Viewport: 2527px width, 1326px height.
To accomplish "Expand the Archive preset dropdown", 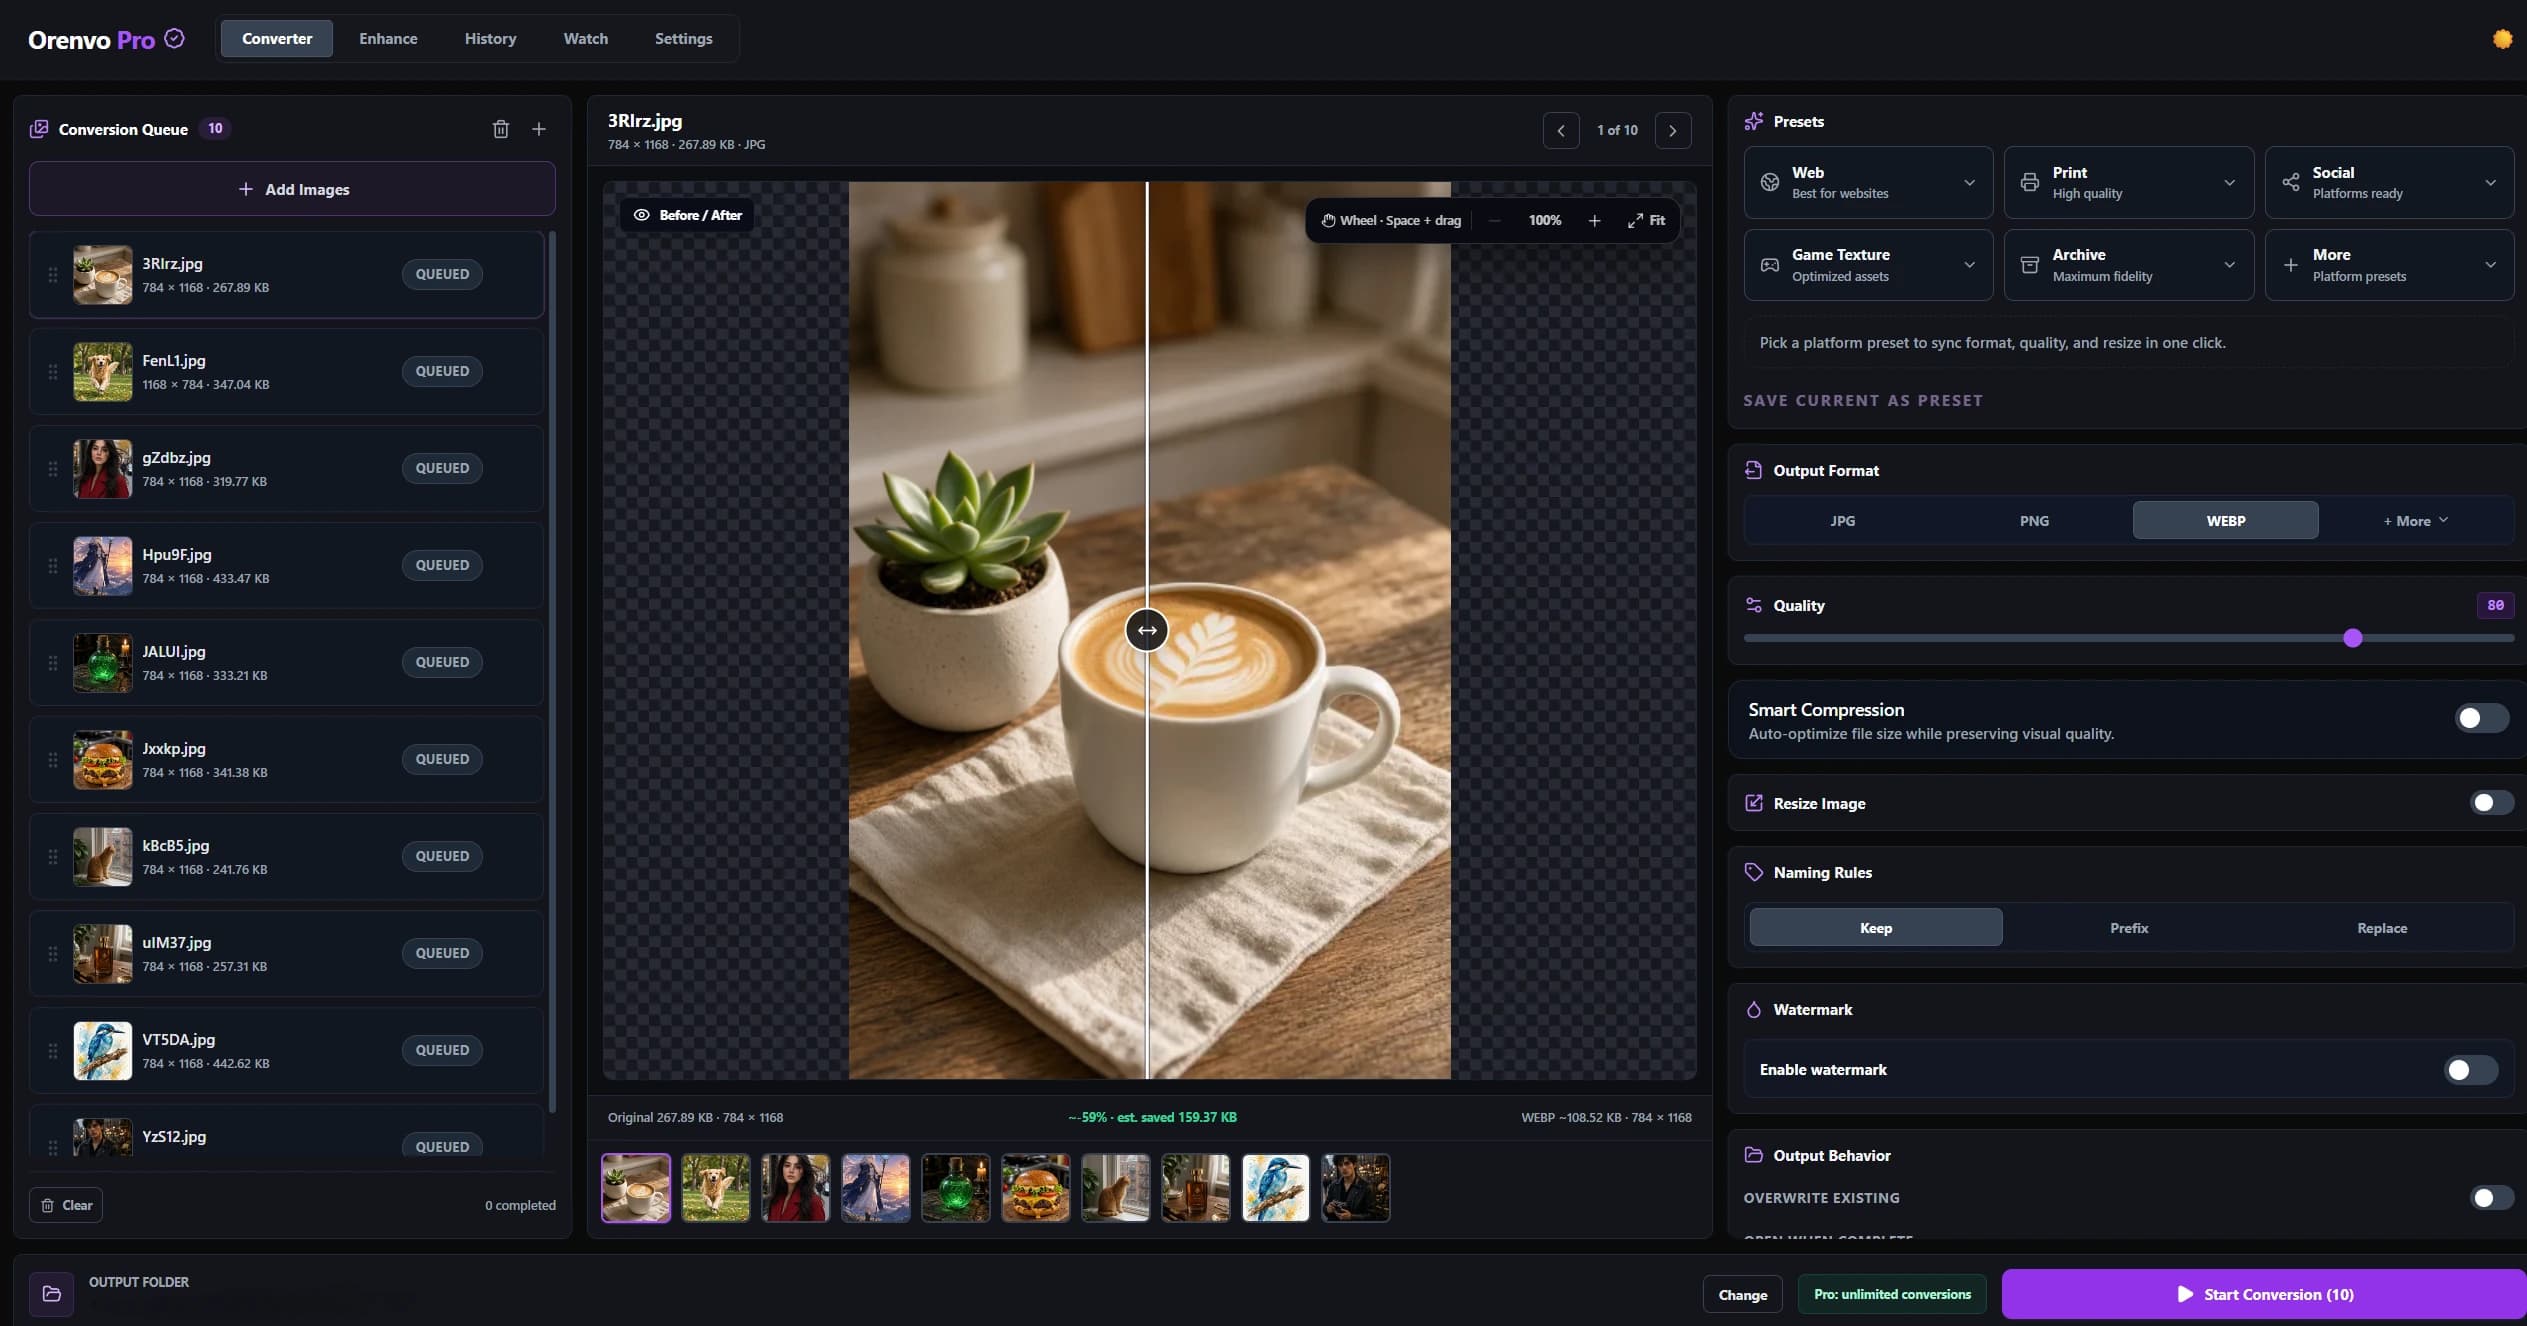I will pyautogui.click(x=2129, y=265).
